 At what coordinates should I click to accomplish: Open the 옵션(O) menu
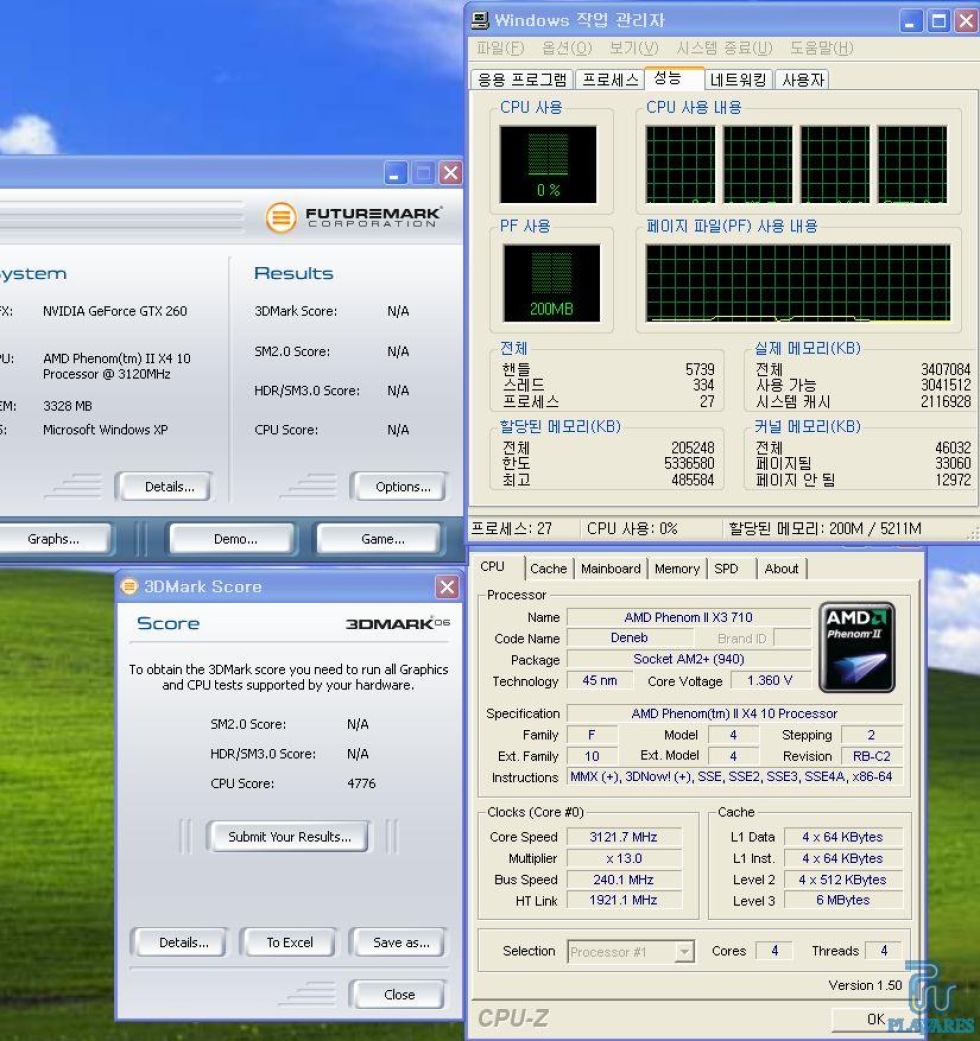(x=566, y=48)
